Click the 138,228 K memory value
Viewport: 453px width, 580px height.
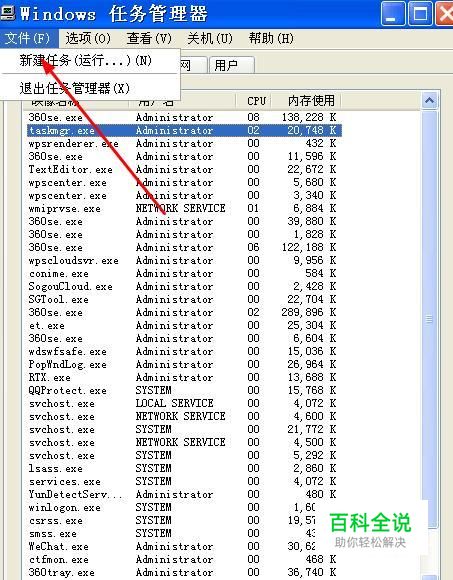309,117
